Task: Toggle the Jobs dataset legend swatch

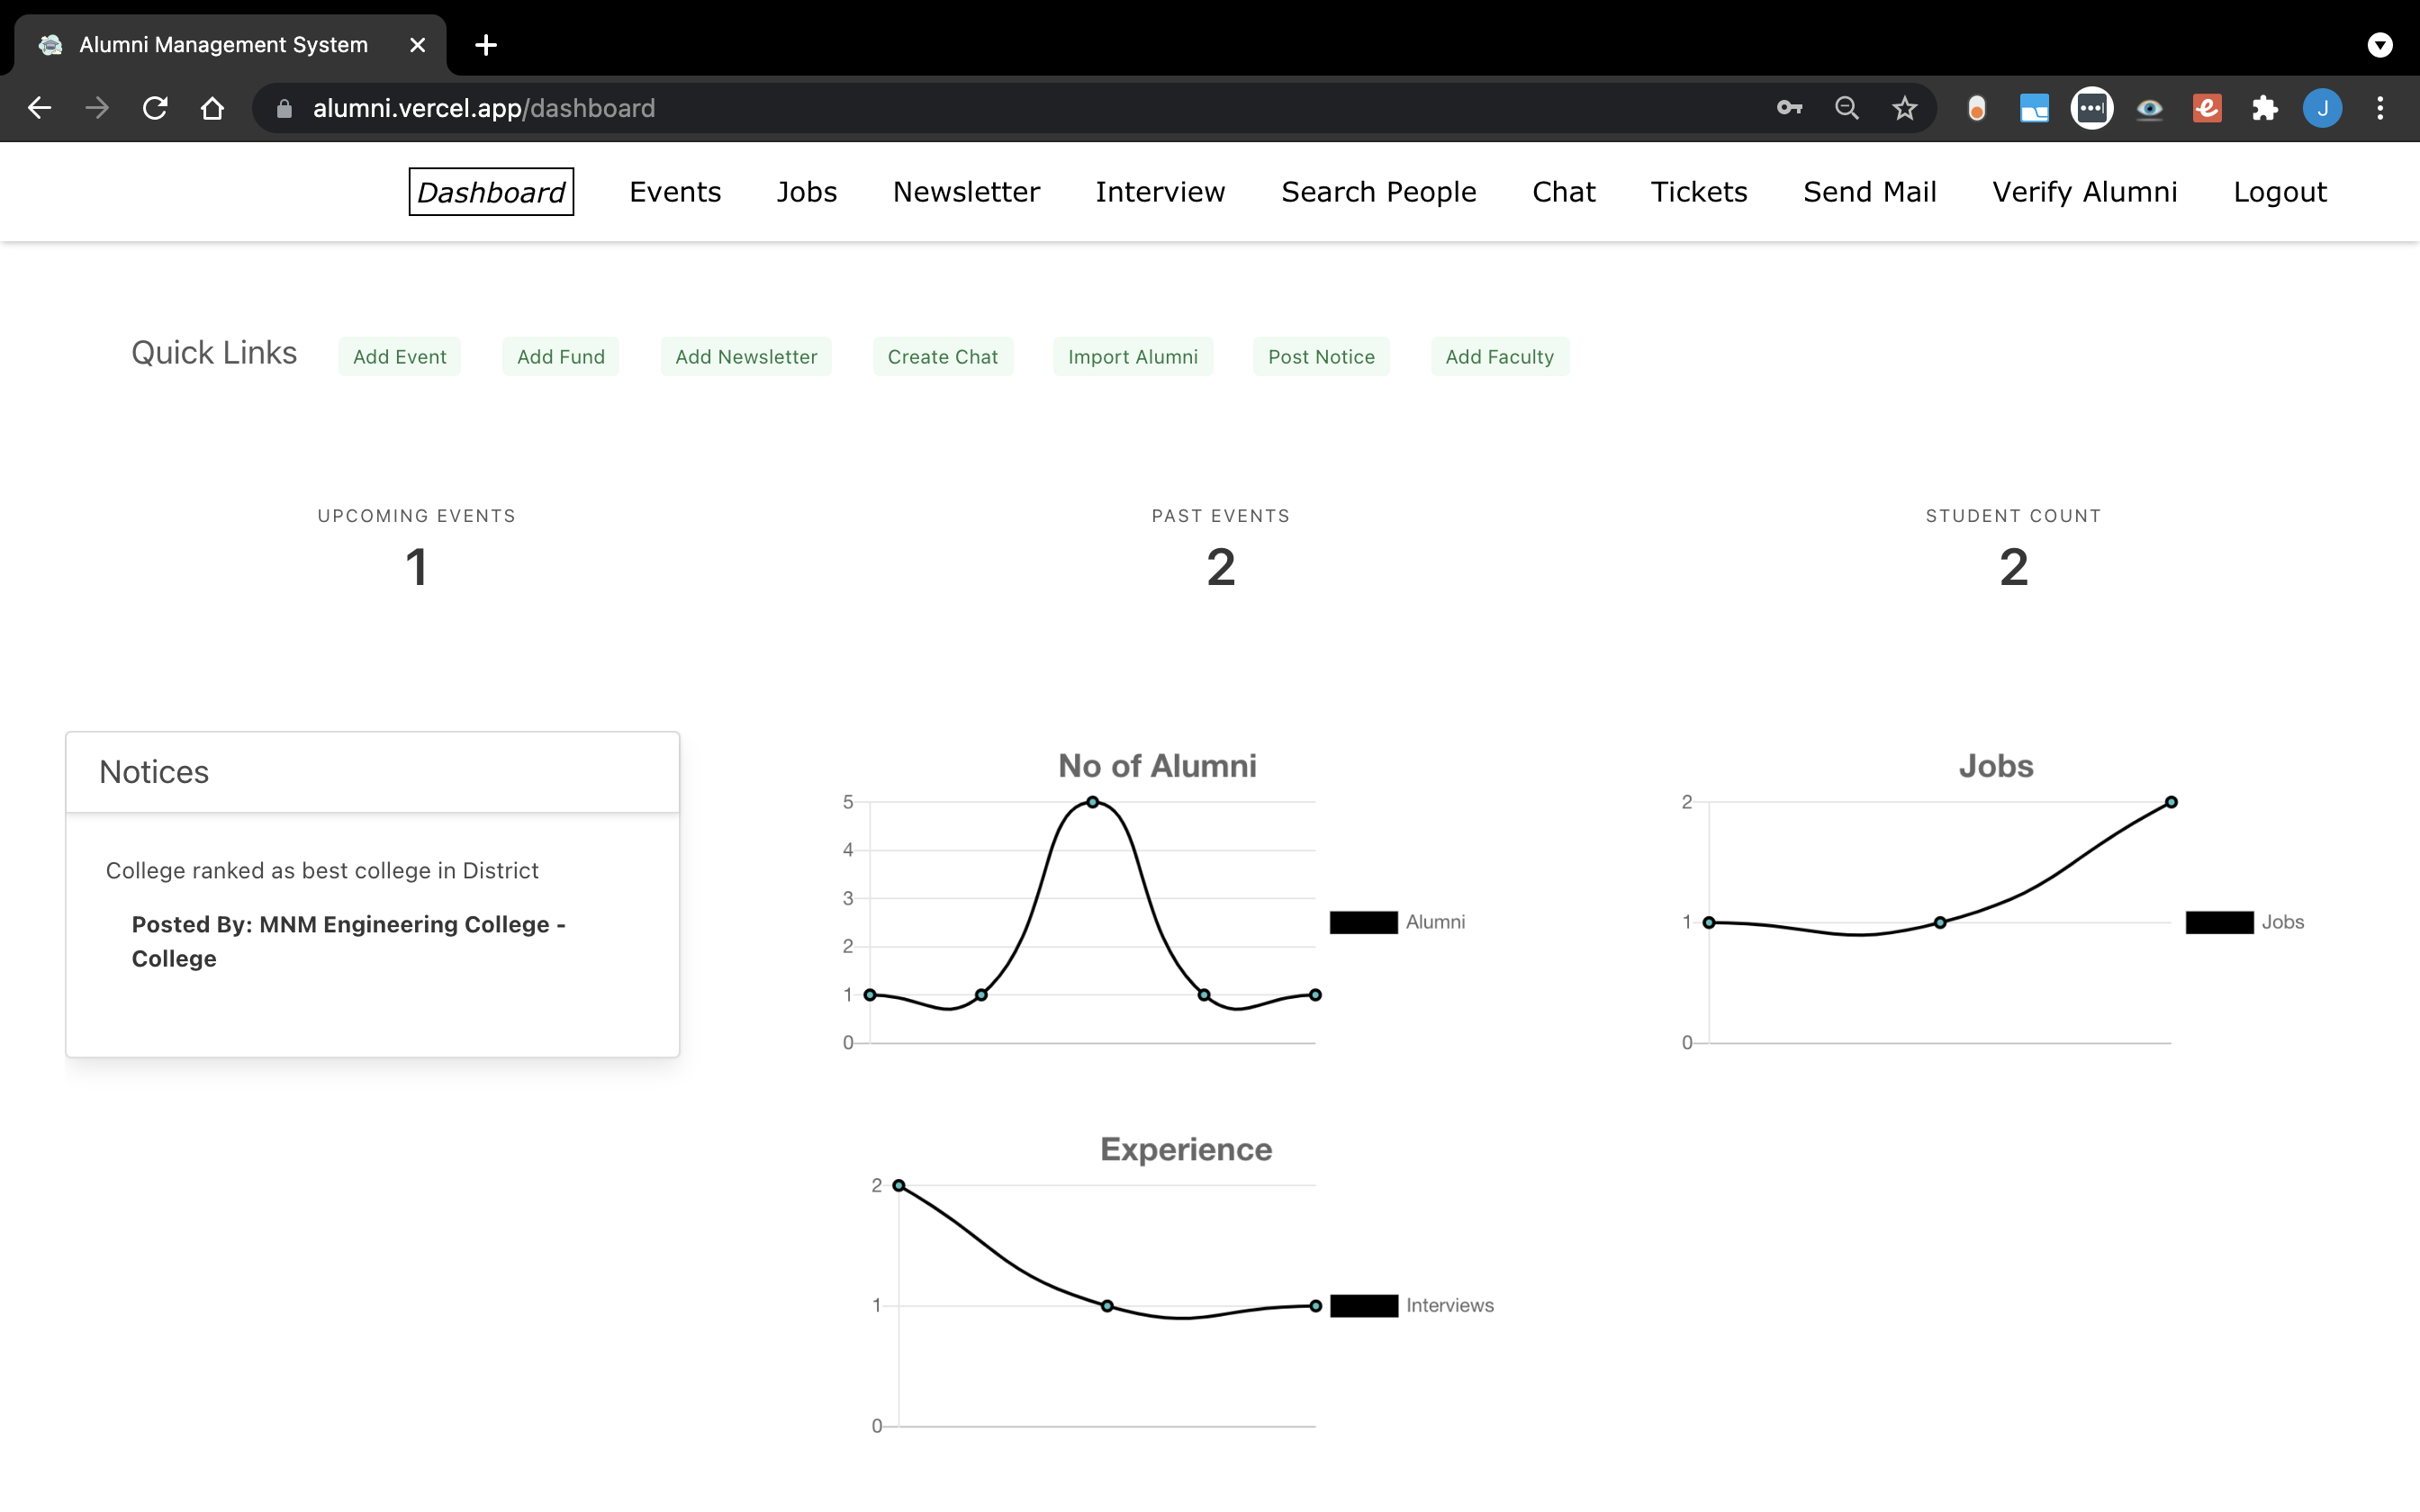Action: [x=2219, y=922]
